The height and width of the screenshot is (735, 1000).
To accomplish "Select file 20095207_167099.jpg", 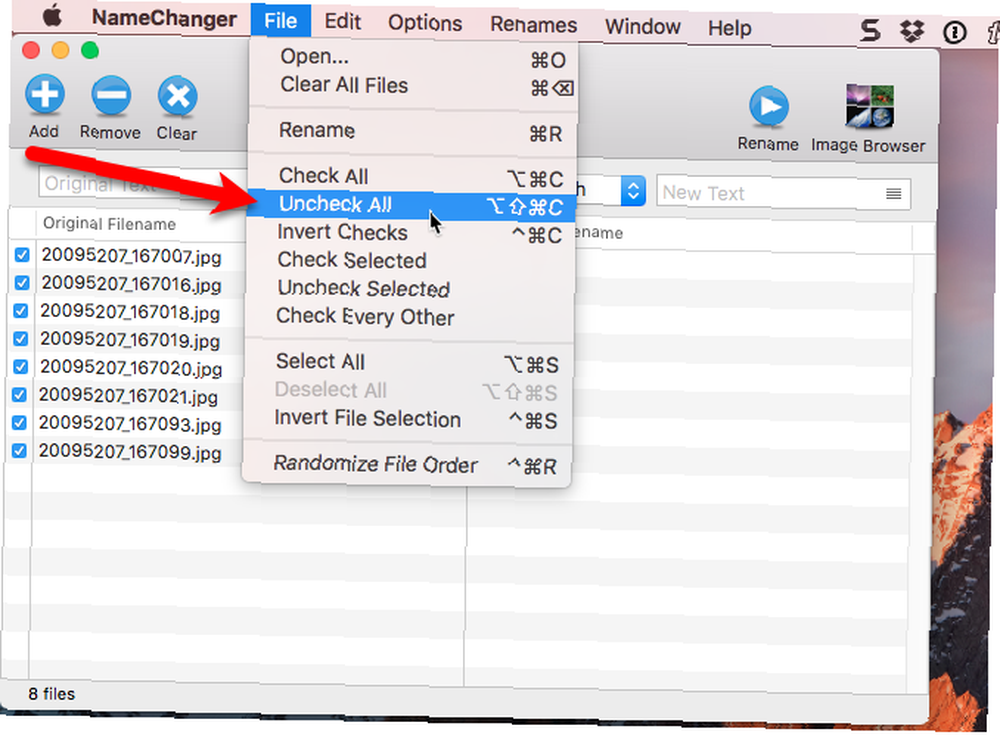I will click(129, 452).
